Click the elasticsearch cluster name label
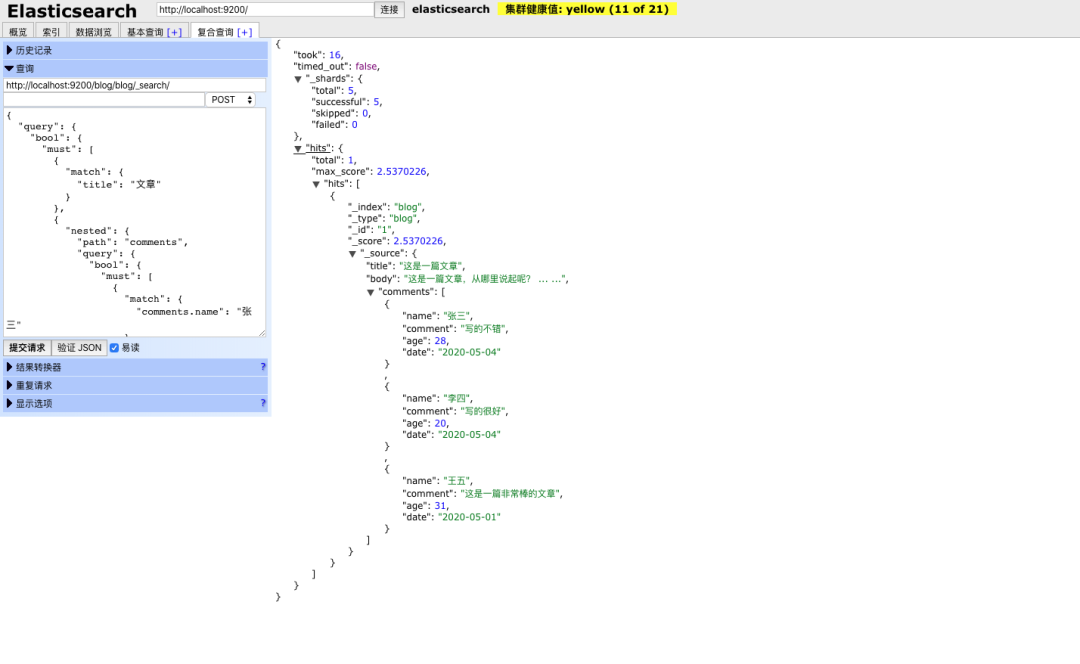 450,9
